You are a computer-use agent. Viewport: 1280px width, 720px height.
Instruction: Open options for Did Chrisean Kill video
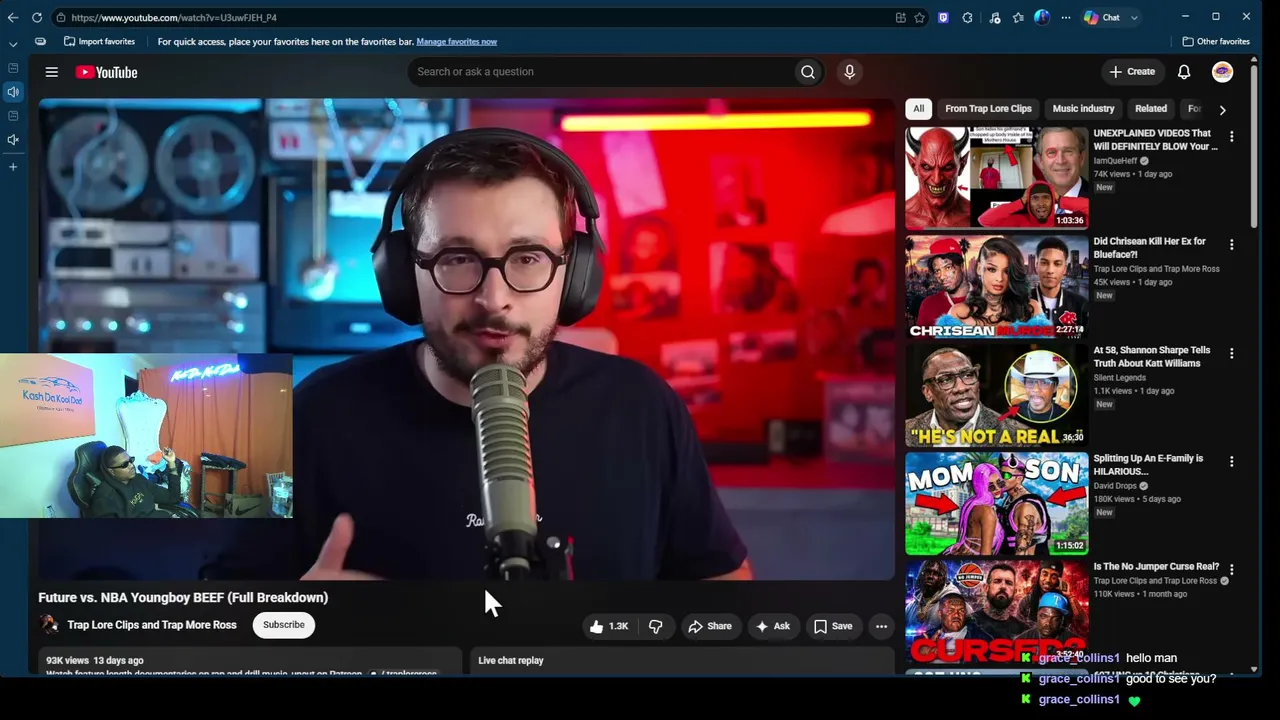(x=1232, y=245)
